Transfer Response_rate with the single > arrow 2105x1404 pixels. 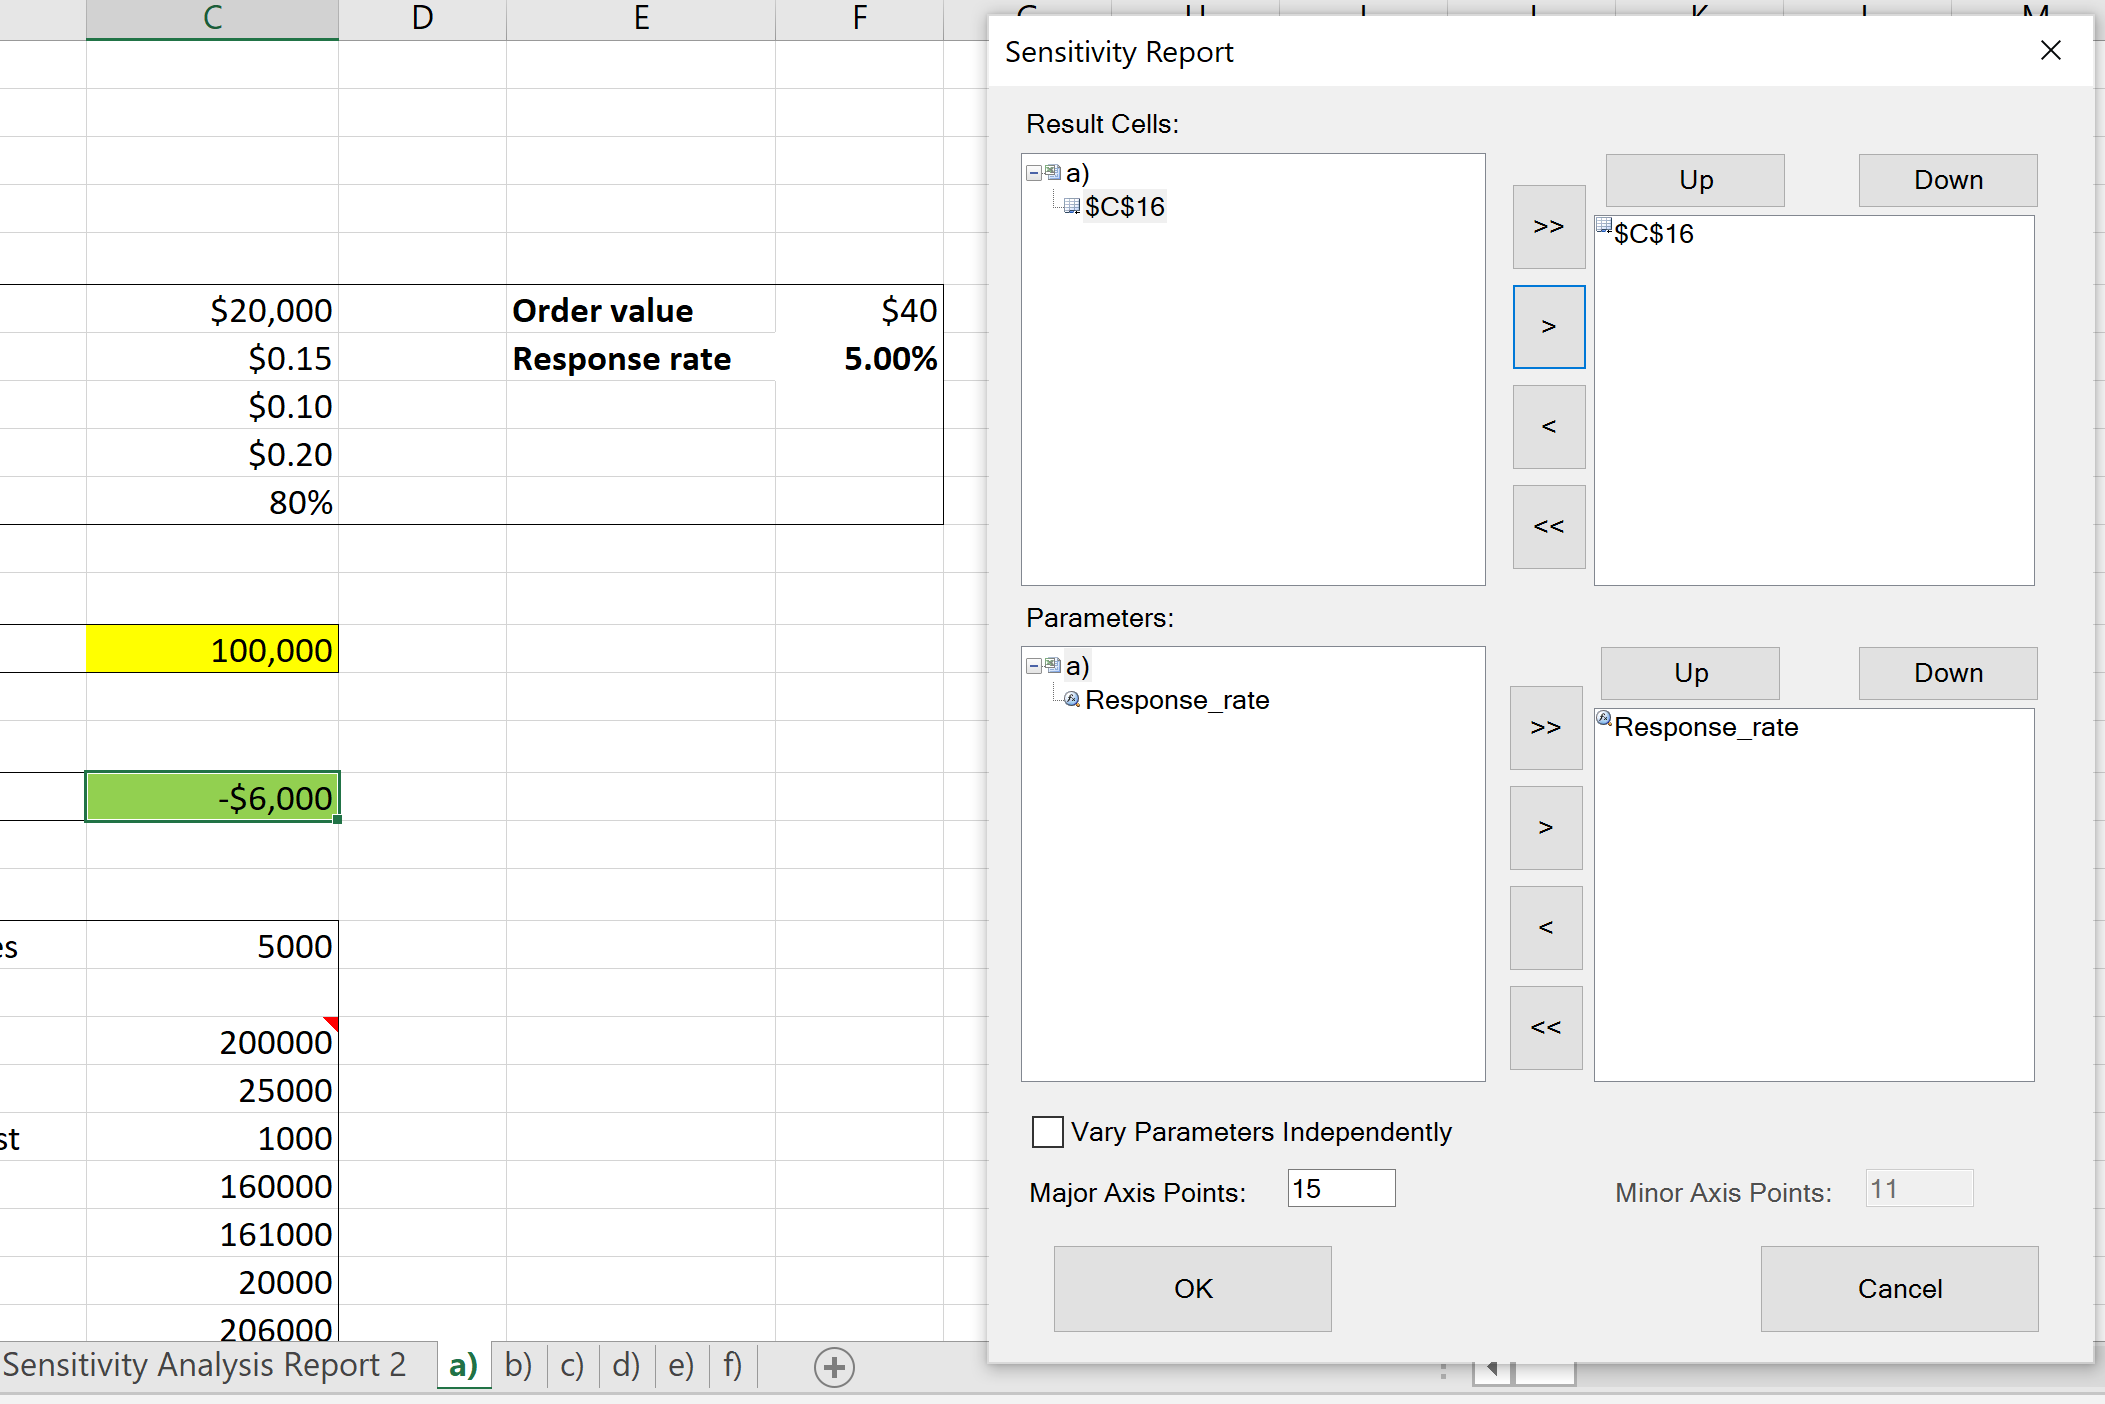[x=1545, y=827]
